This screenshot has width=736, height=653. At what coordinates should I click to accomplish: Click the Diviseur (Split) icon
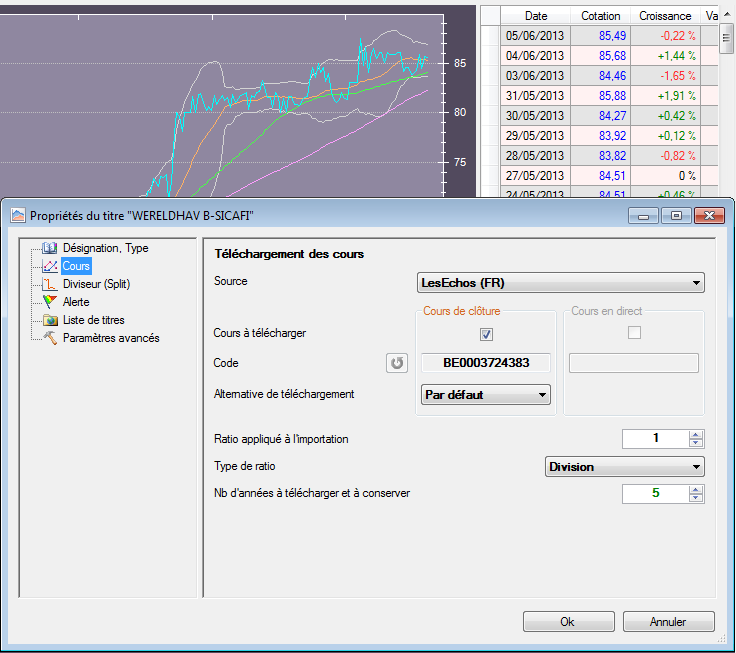(50, 284)
